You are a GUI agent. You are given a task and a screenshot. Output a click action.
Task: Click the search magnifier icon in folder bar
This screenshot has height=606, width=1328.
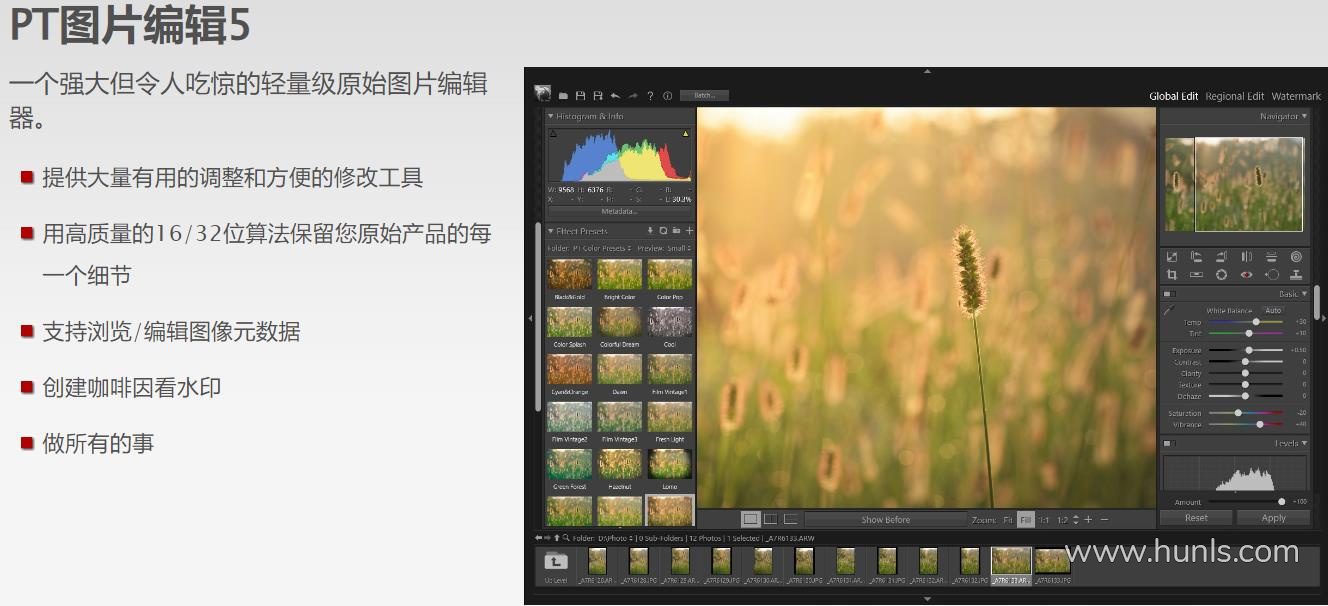tap(566, 538)
